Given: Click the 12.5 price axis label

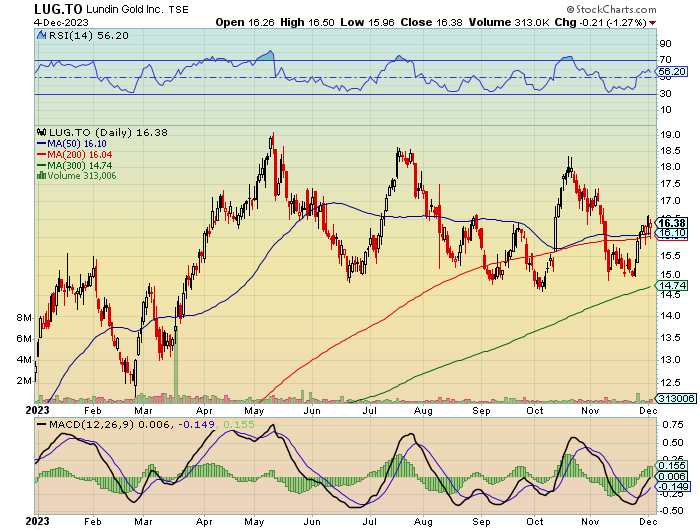Looking at the screenshot, I should pos(670,383).
